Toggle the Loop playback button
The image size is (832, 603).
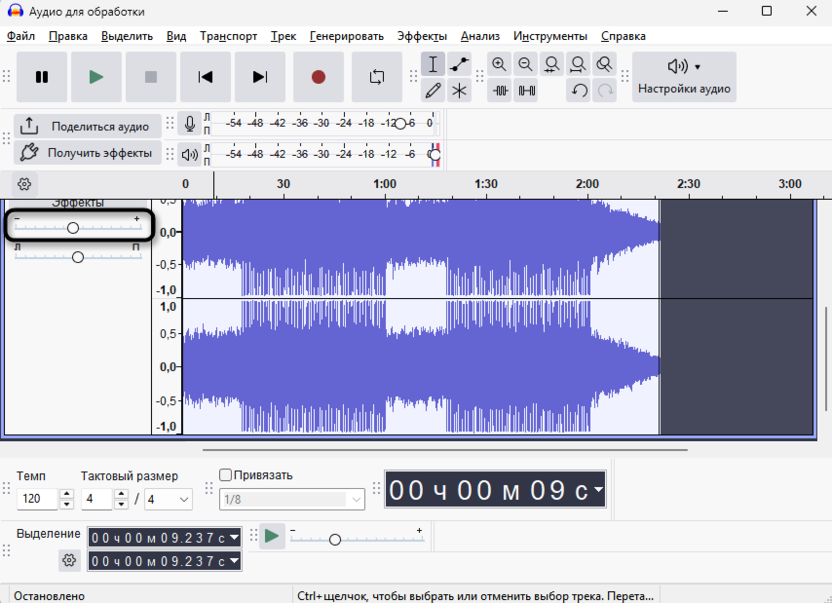coord(377,77)
